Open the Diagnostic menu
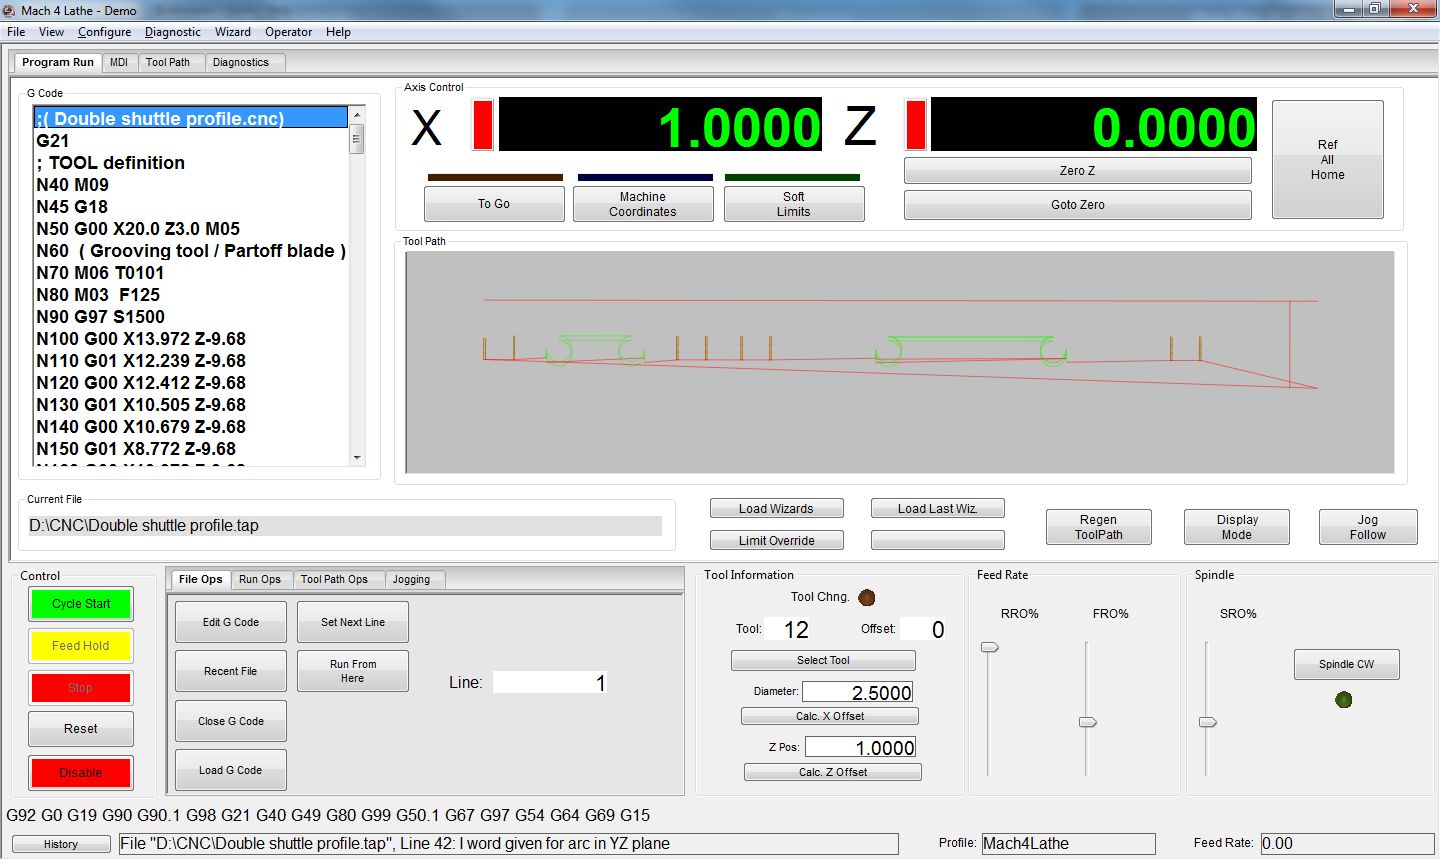 tap(173, 32)
